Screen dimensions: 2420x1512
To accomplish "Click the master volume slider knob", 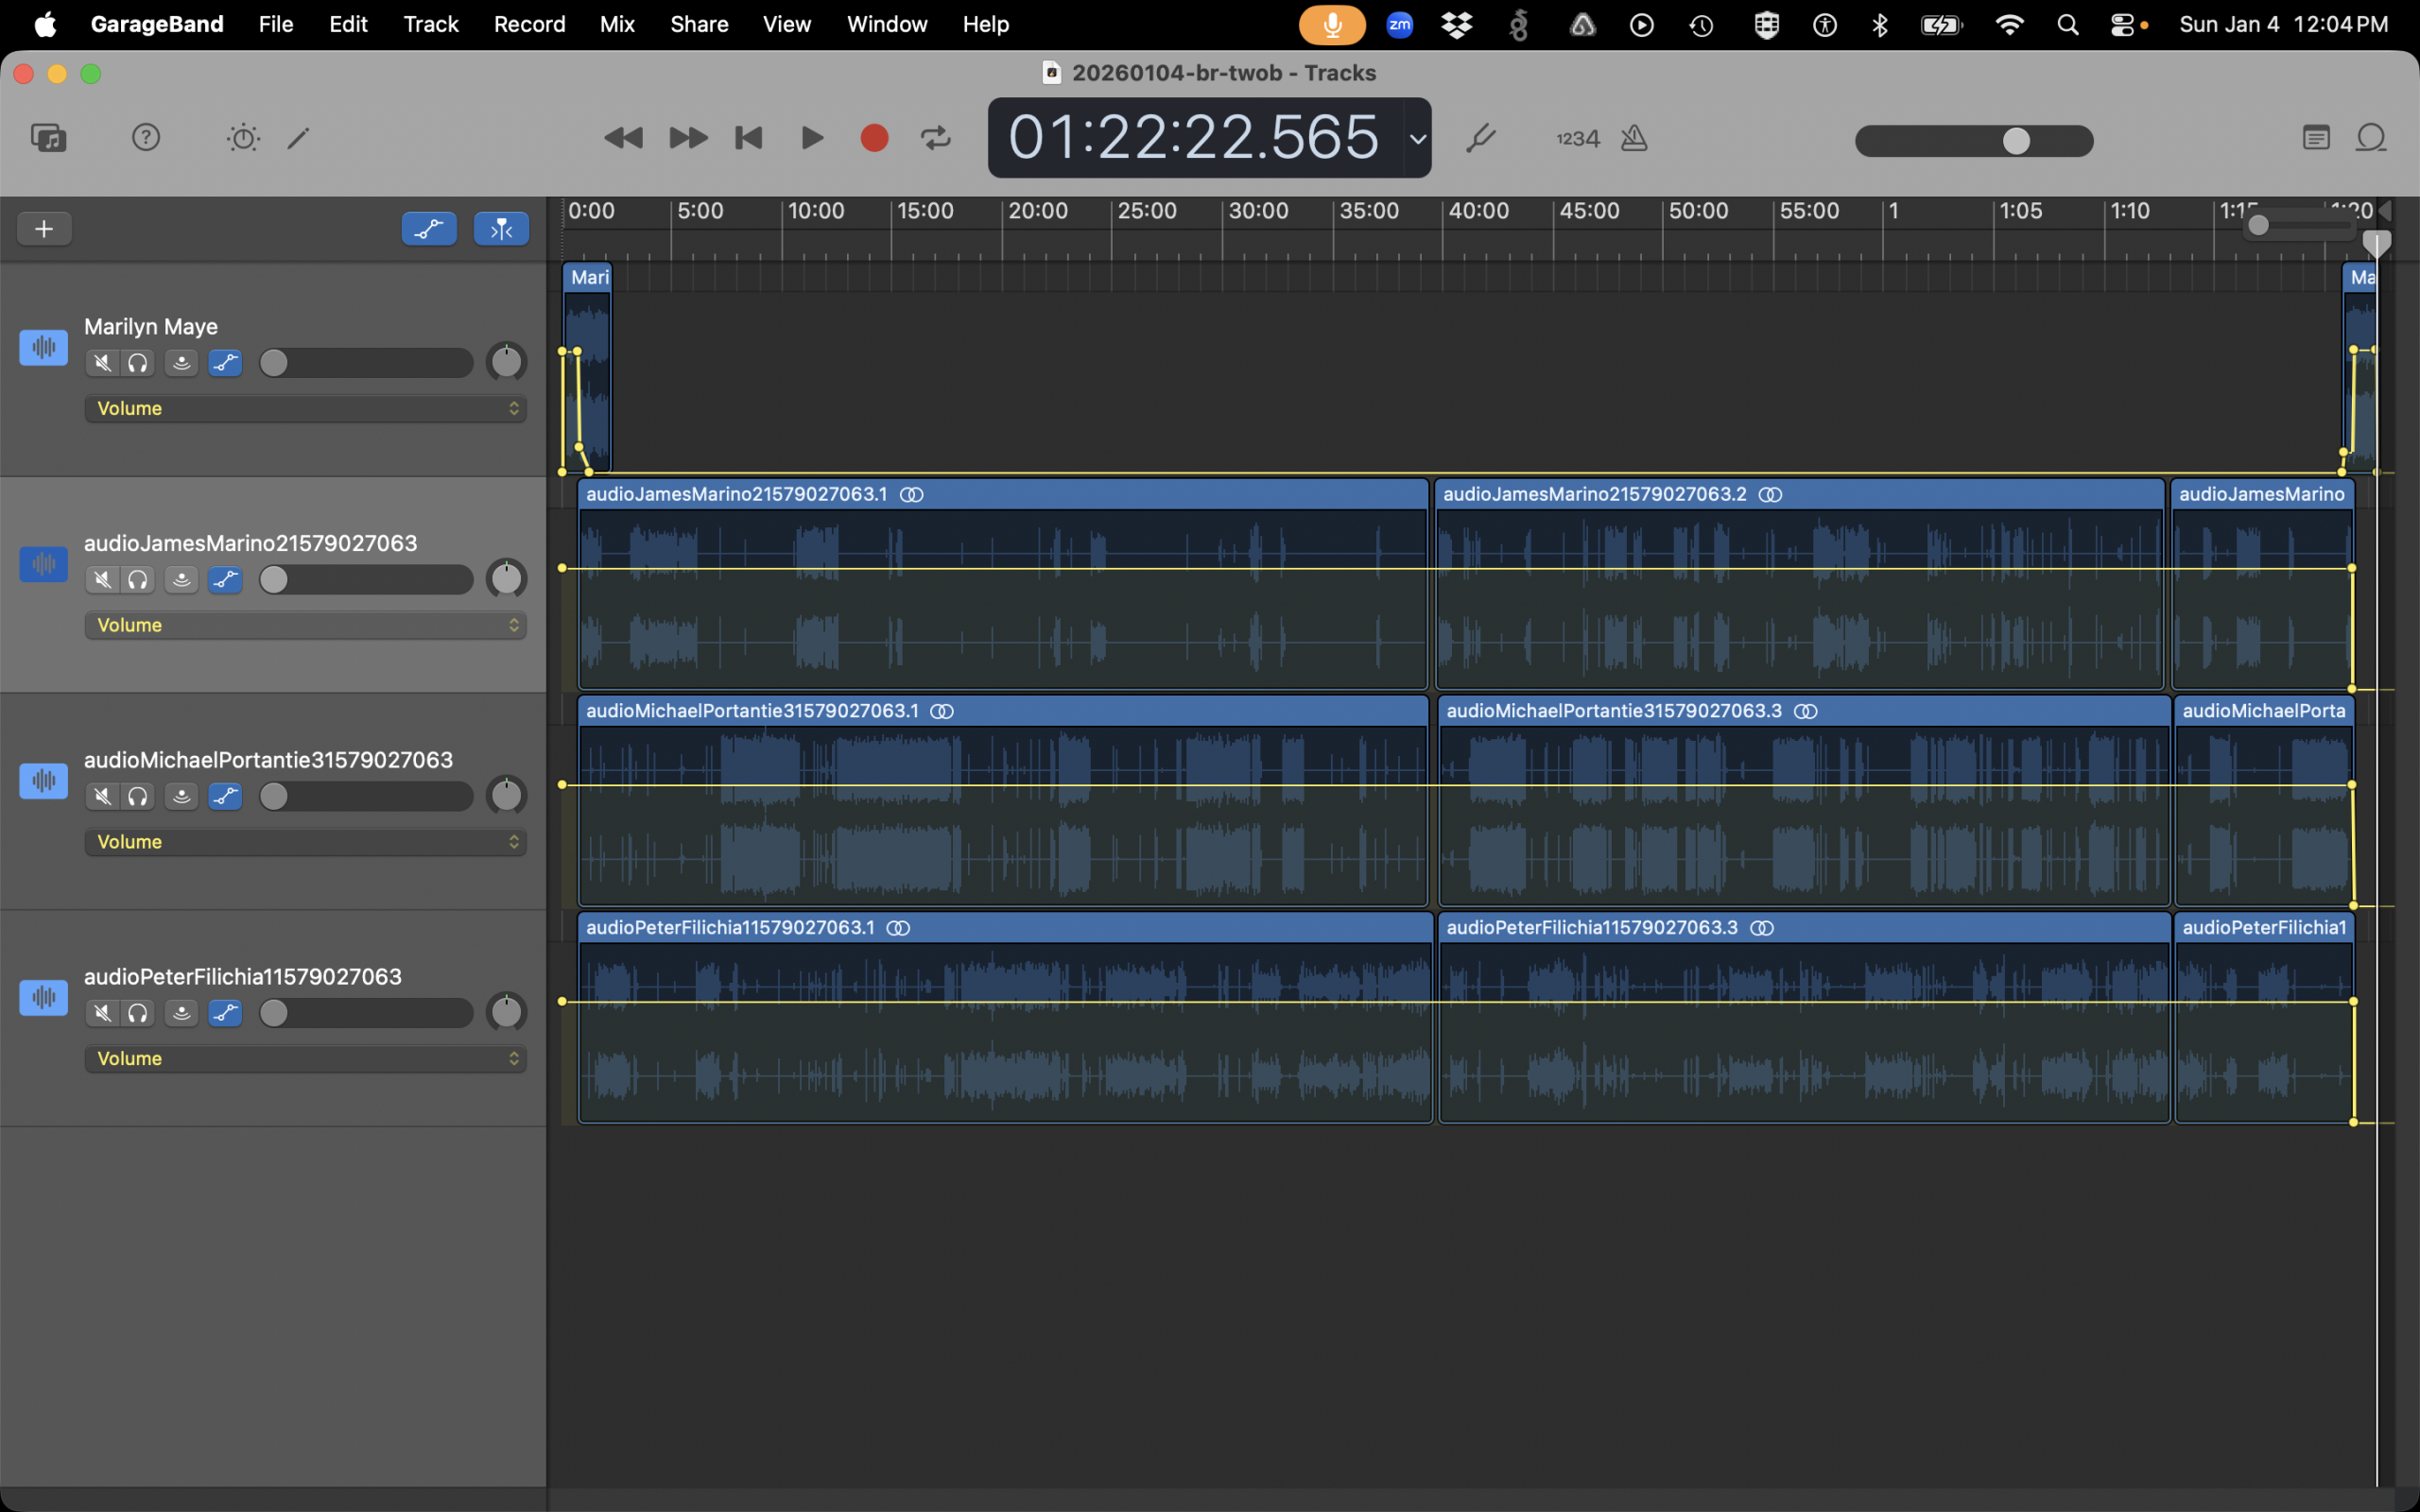I will (2016, 141).
